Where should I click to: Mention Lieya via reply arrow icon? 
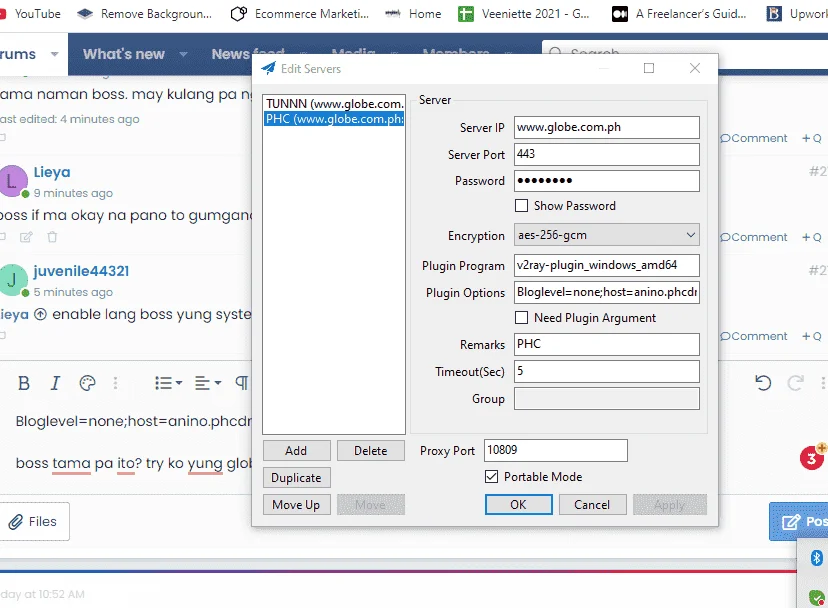[x=41, y=314]
